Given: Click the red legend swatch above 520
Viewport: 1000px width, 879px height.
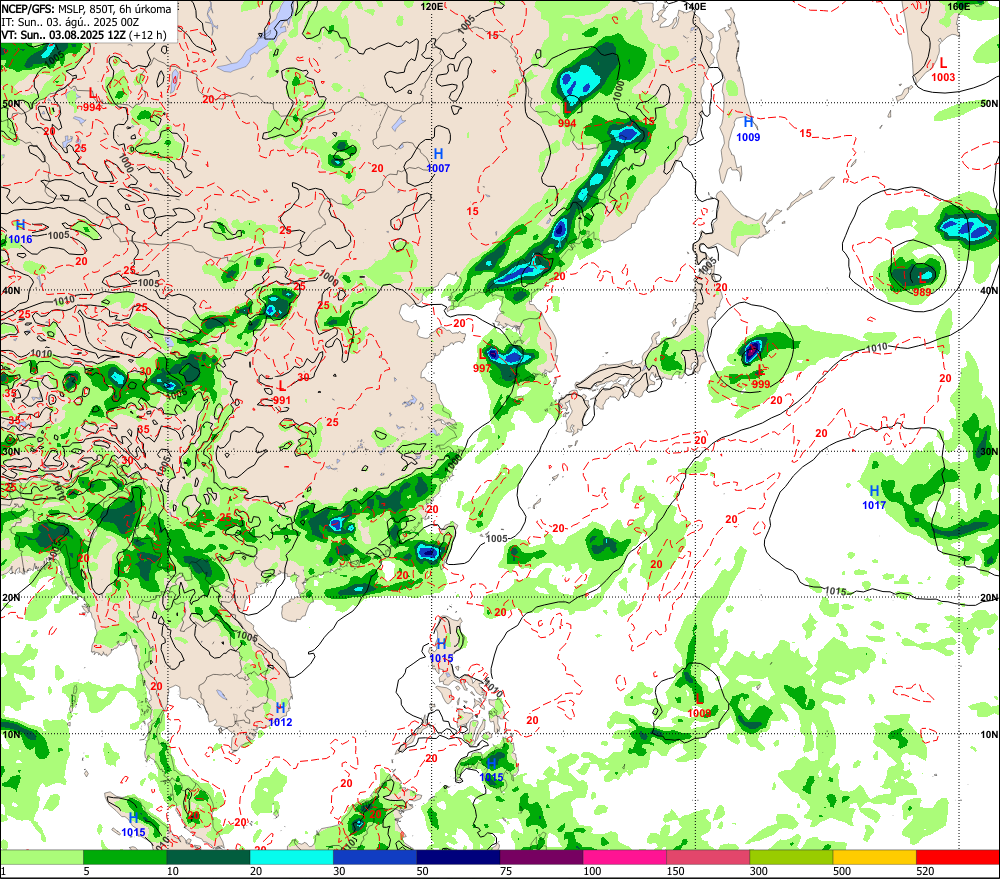Looking at the screenshot, I should click(x=958, y=857).
